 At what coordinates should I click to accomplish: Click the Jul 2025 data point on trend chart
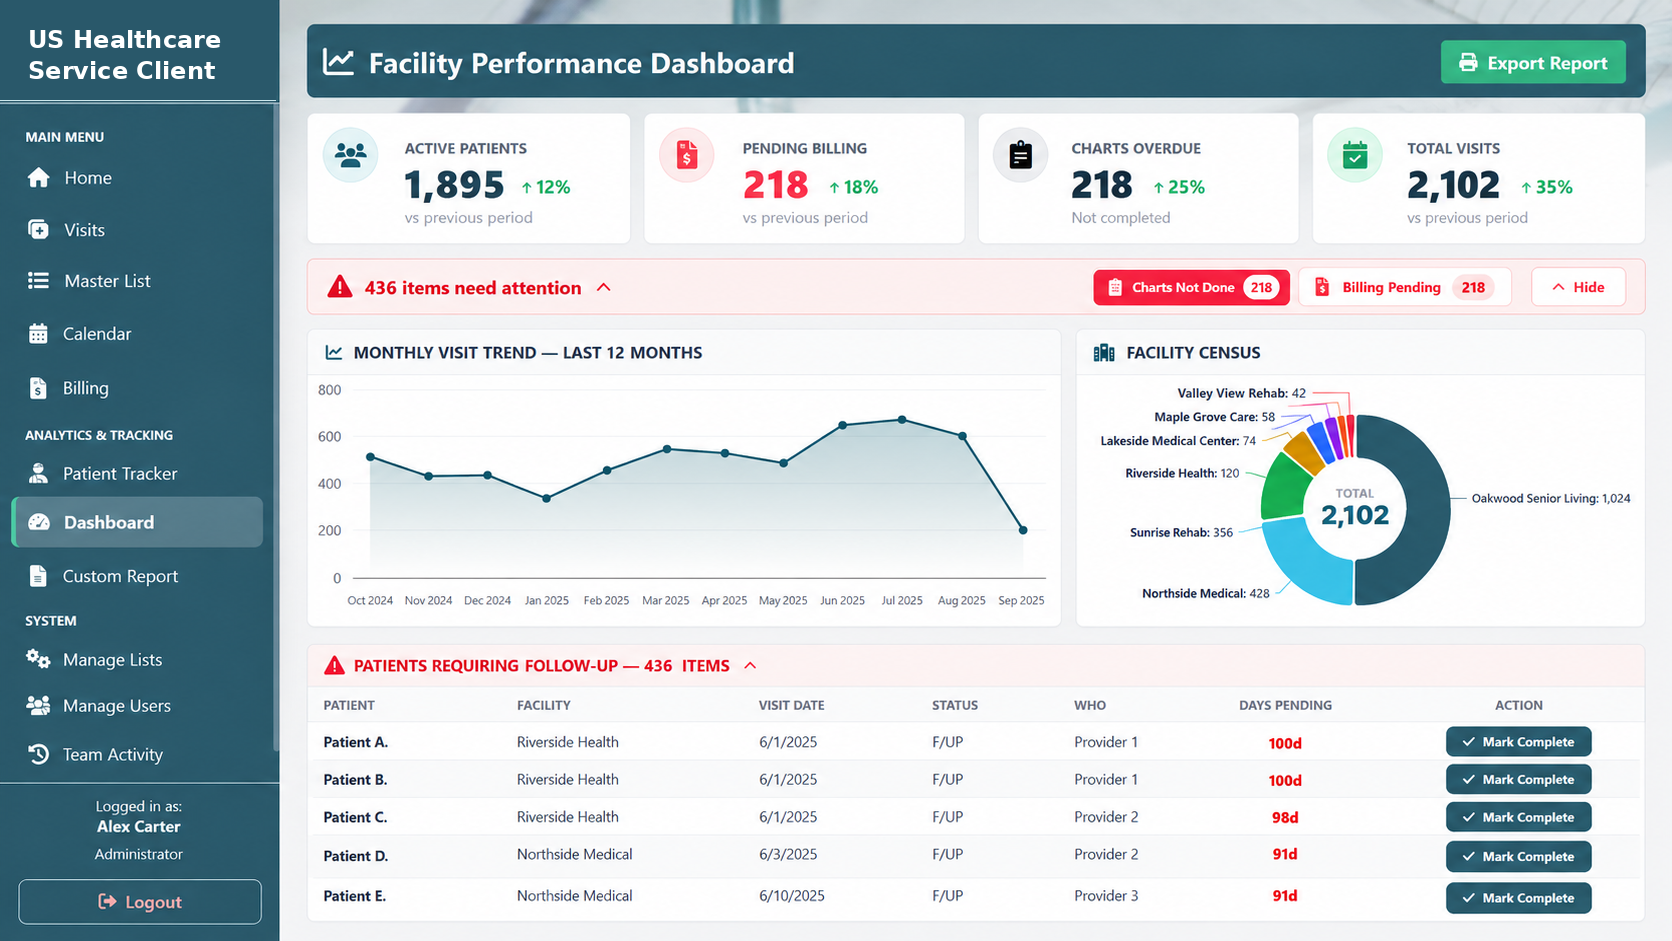coord(902,420)
